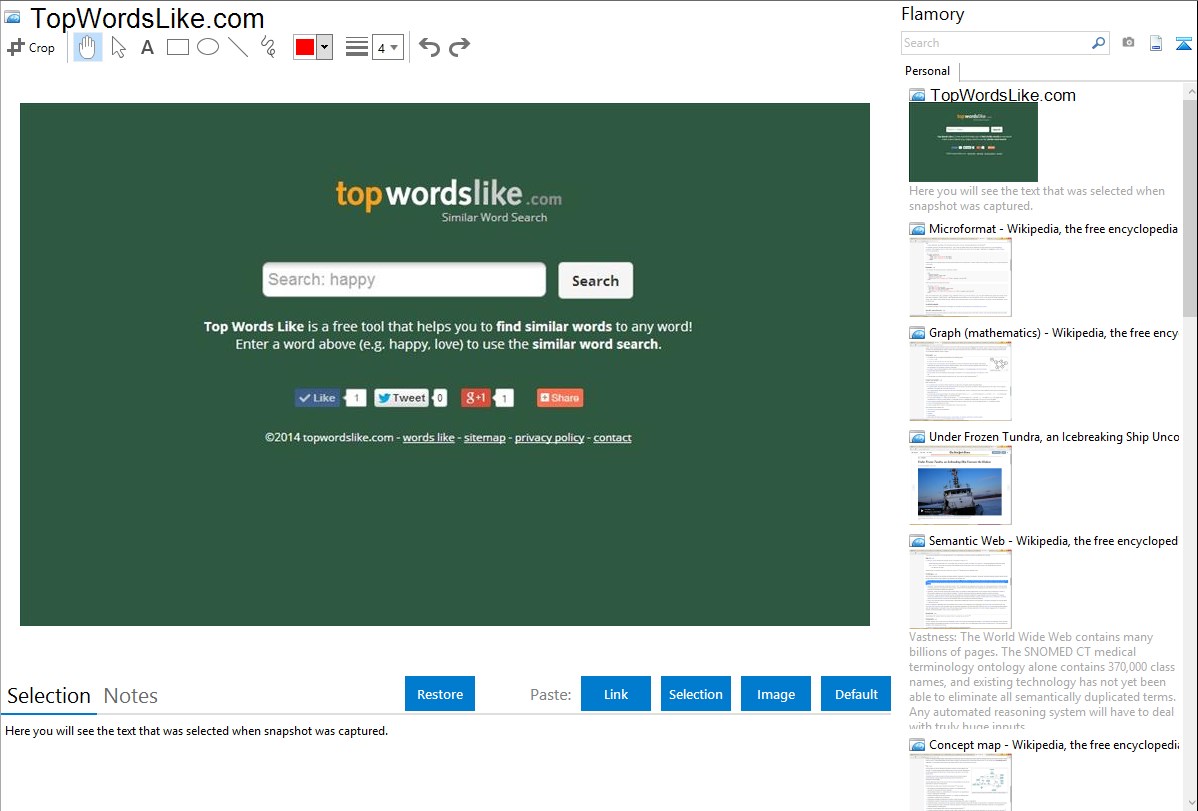The width and height of the screenshot is (1198, 811).
Task: Click the document page icon in Flamory
Action: click(x=1156, y=43)
